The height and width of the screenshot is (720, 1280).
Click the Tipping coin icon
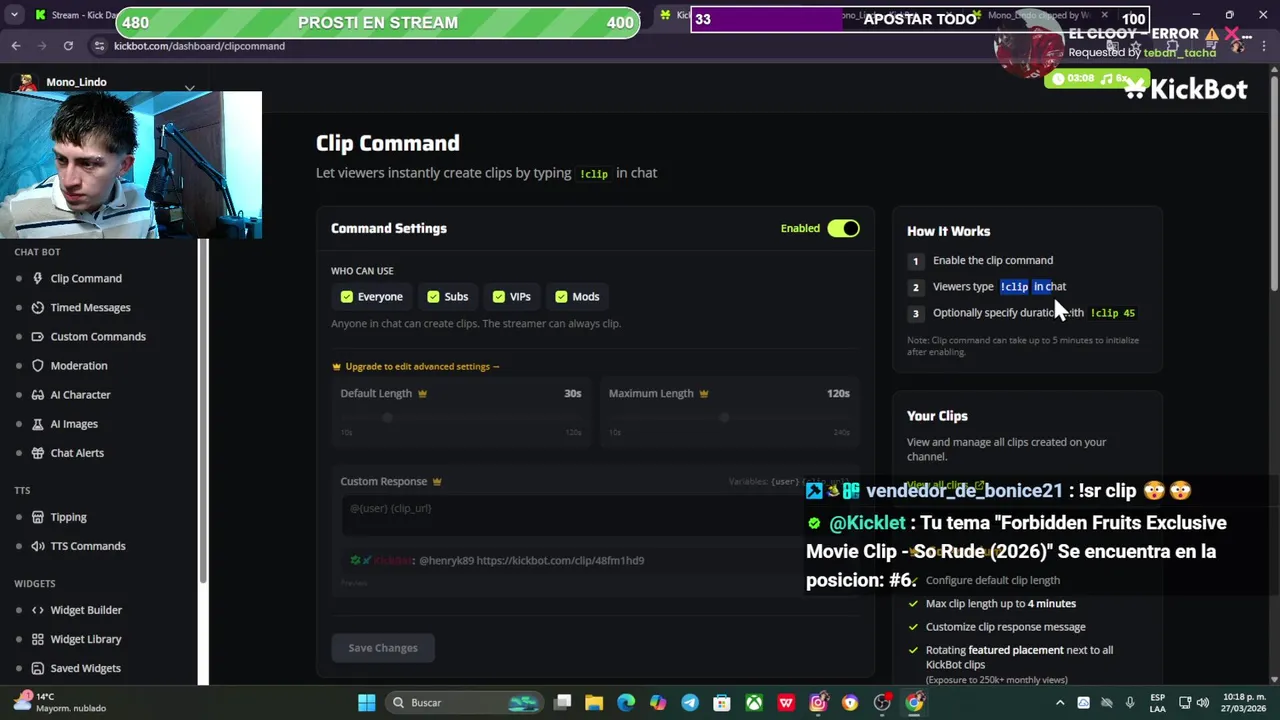point(38,516)
